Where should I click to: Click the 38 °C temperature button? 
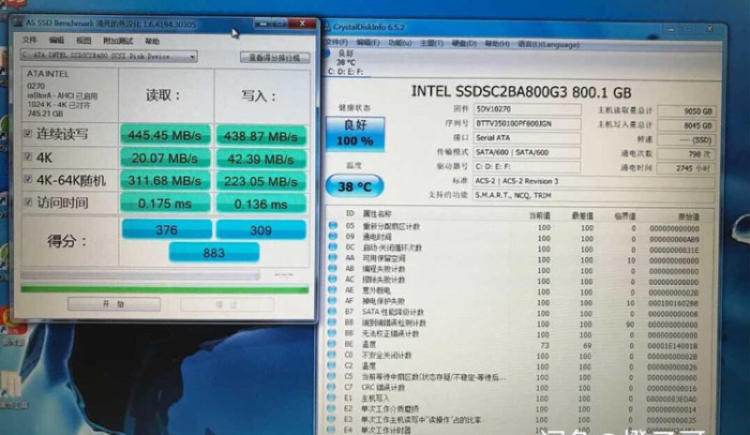point(354,186)
